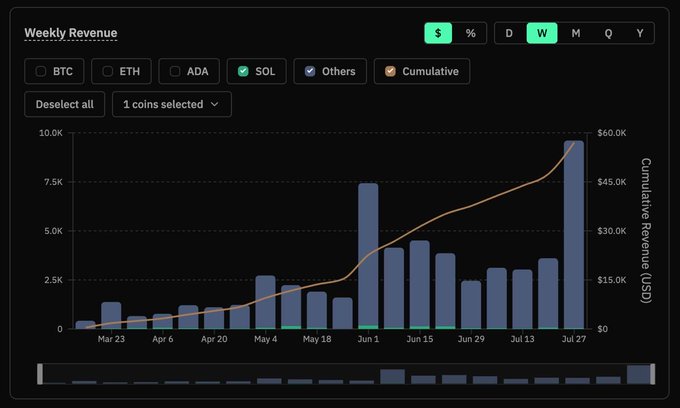
Task: Click the 'Apr 20' axis label
Action: click(x=214, y=339)
